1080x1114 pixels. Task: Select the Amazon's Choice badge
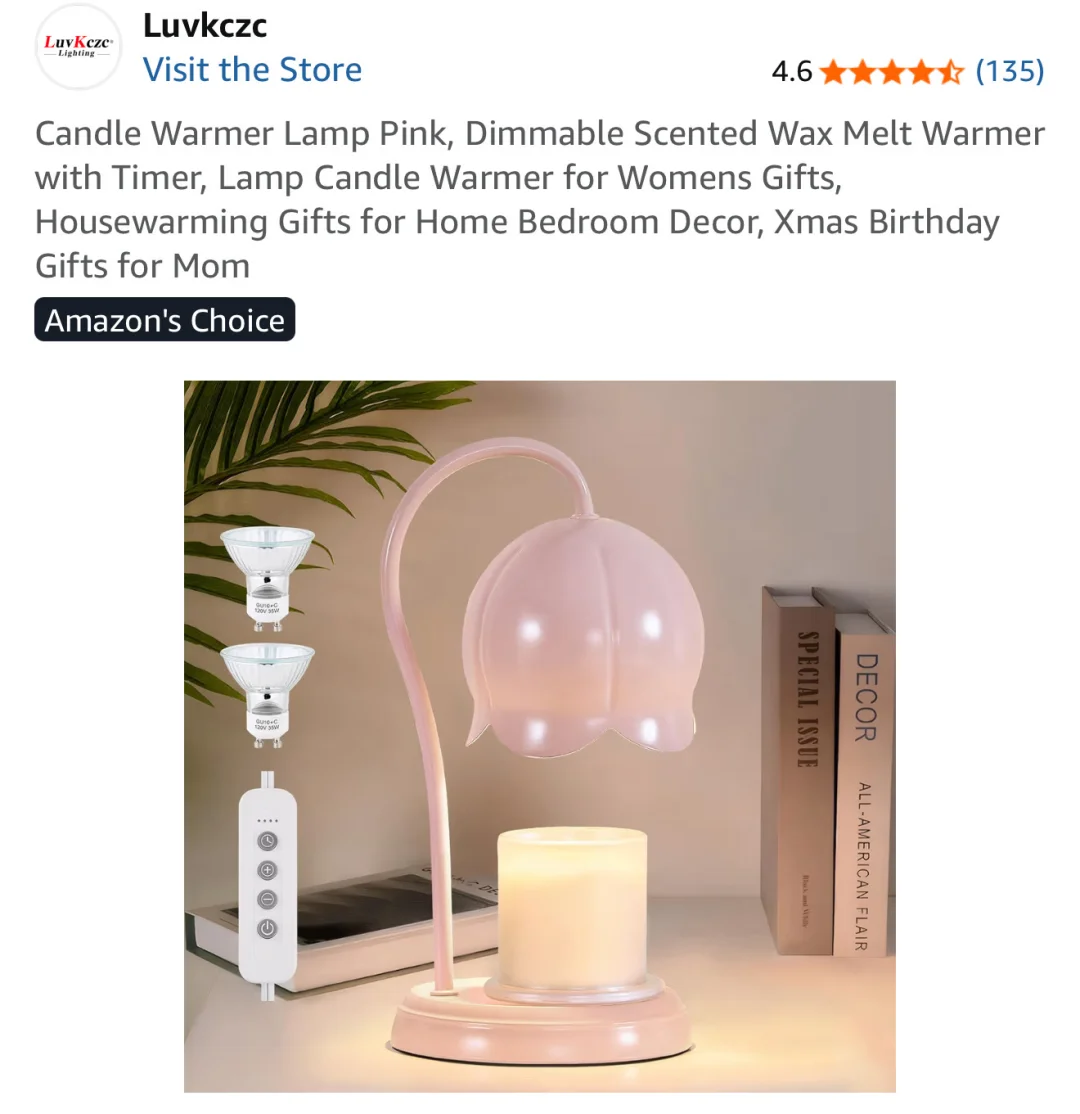coord(165,320)
